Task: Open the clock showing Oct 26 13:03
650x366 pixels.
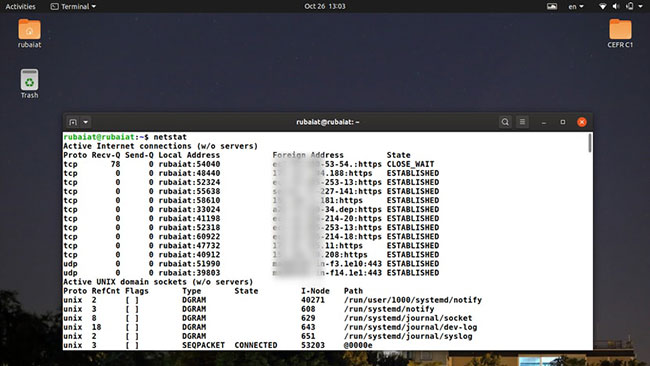Action: [x=325, y=6]
